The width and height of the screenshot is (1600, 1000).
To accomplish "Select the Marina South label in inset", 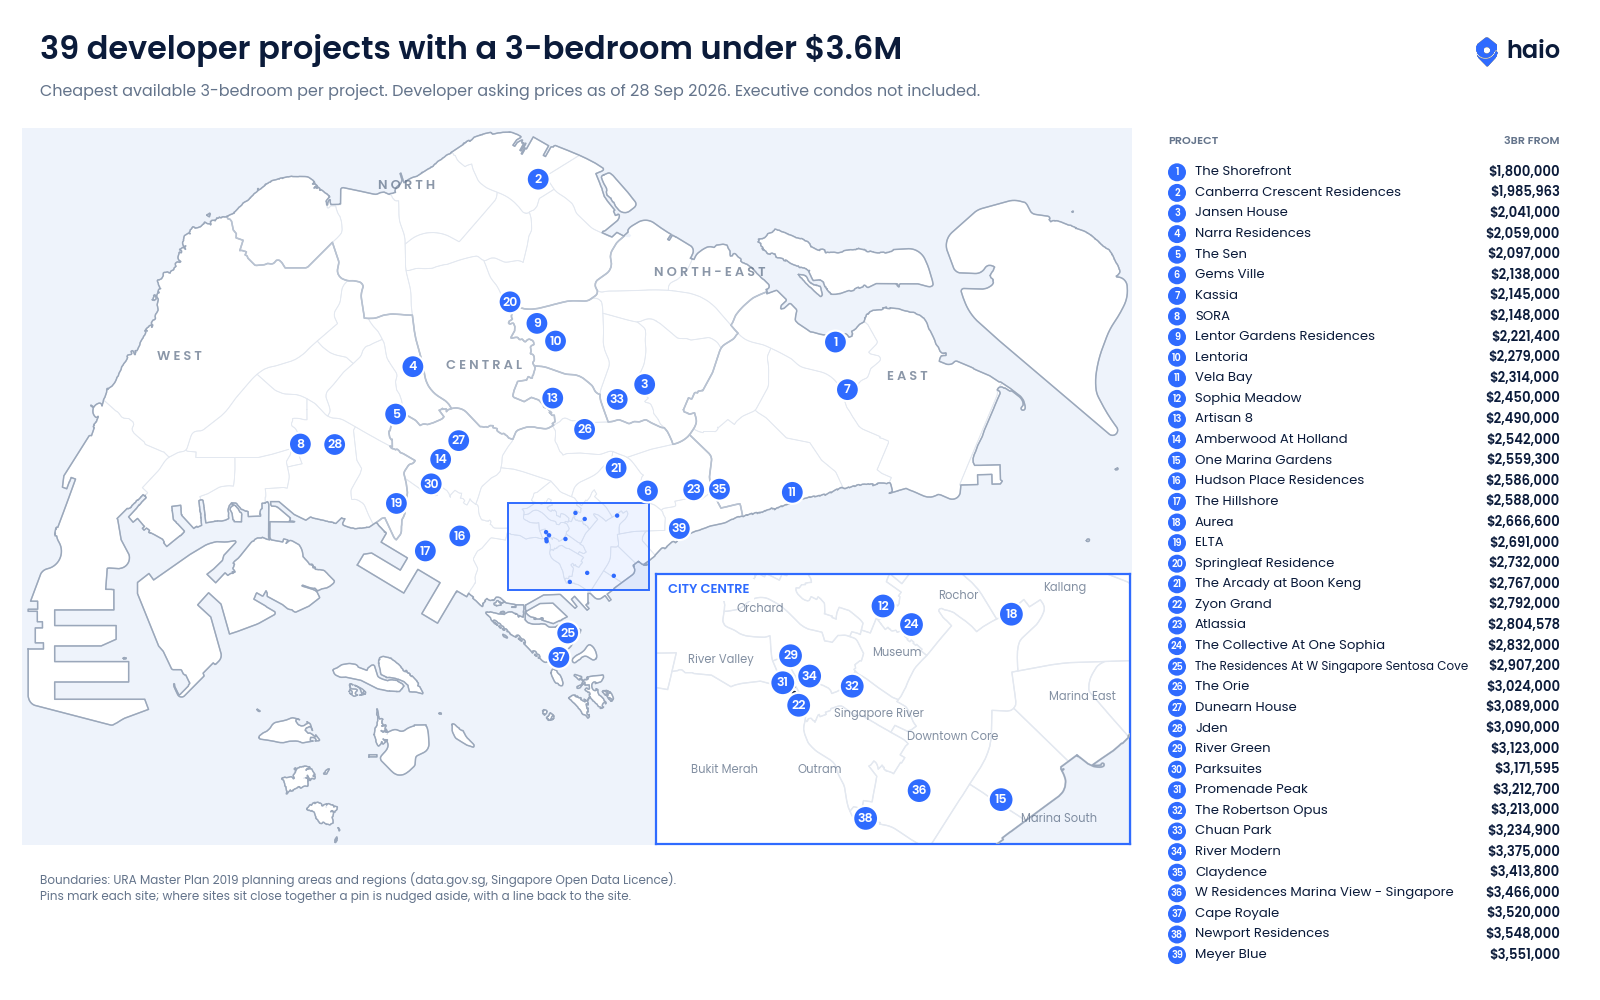I will click(1058, 818).
